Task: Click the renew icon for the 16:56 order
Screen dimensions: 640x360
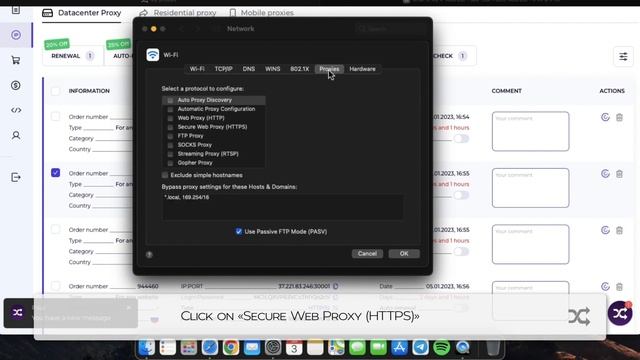Action: [x=605, y=287]
